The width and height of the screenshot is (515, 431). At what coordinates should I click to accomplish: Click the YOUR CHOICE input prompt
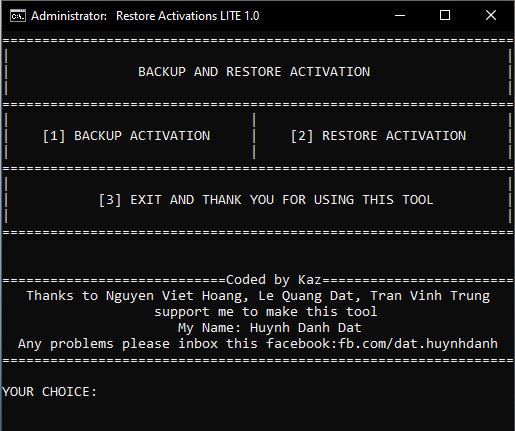(49, 392)
